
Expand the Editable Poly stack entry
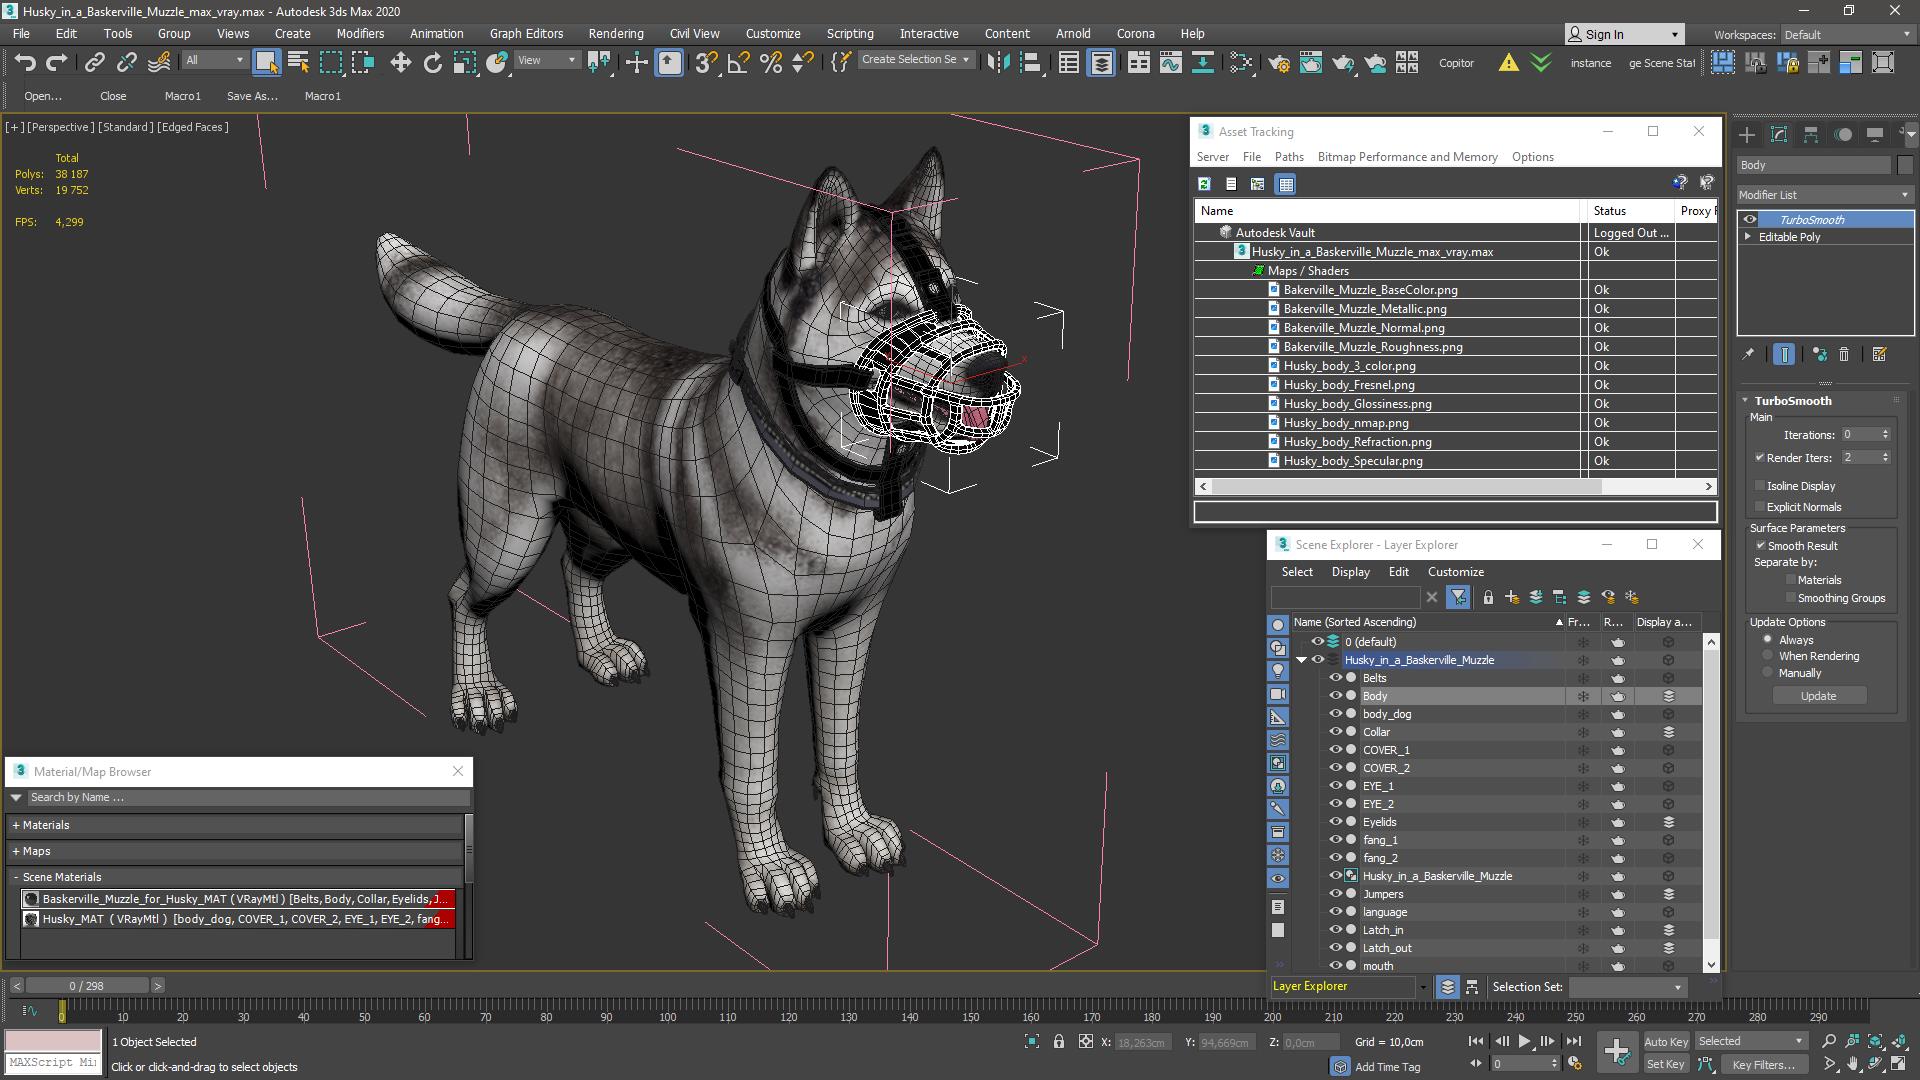(1748, 237)
